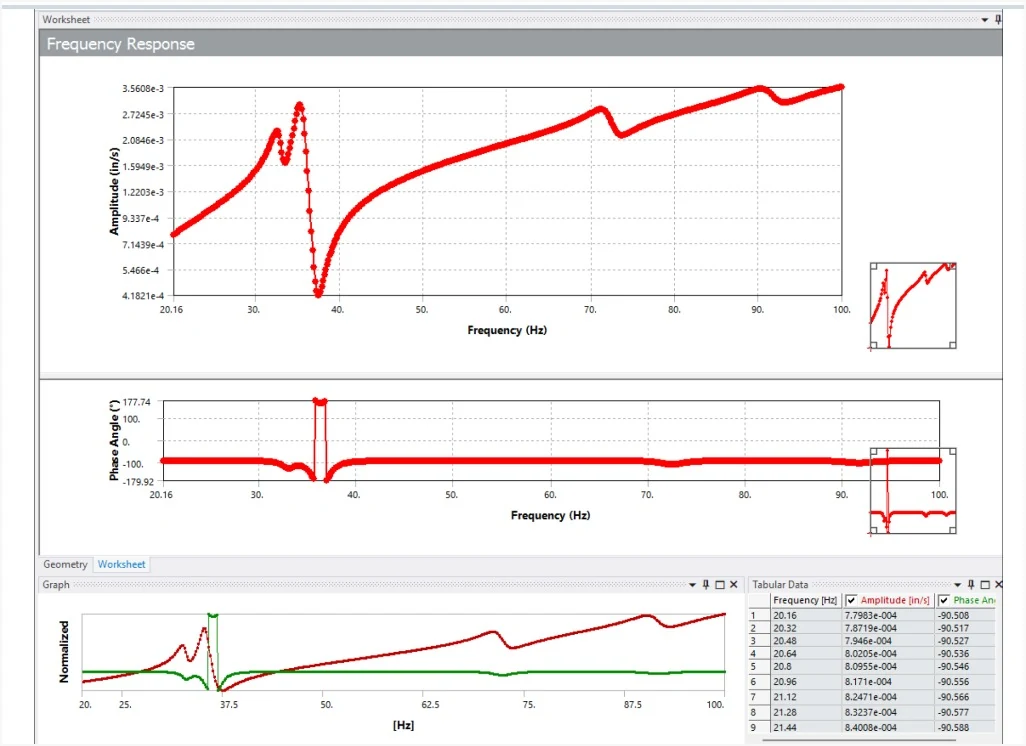Select amplitude cell 8.0205e-004
The width and height of the screenshot is (1026, 746).
pyautogui.click(x=888, y=654)
